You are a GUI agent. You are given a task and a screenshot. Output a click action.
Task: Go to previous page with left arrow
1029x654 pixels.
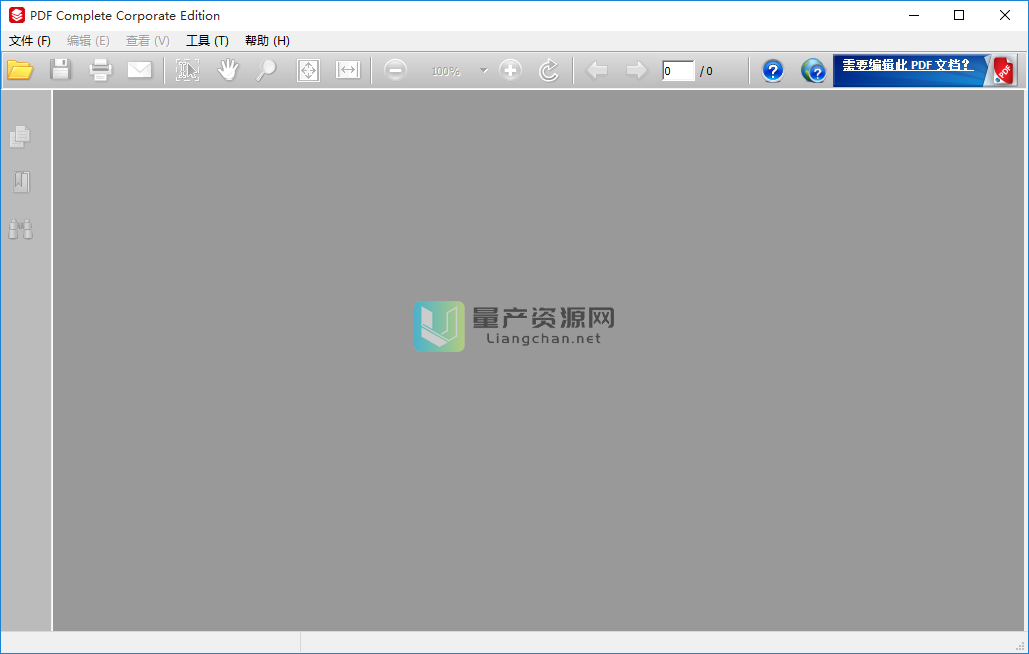tap(597, 70)
